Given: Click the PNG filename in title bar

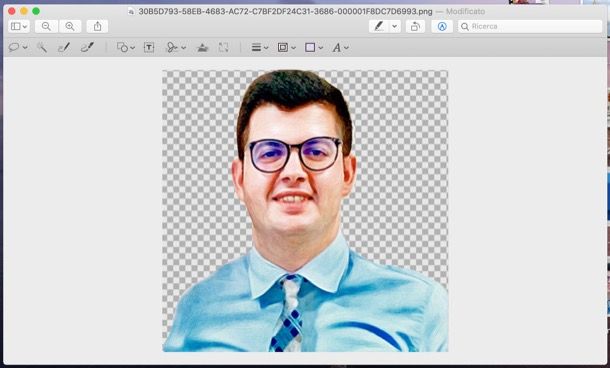Looking at the screenshot, I should click(285, 12).
